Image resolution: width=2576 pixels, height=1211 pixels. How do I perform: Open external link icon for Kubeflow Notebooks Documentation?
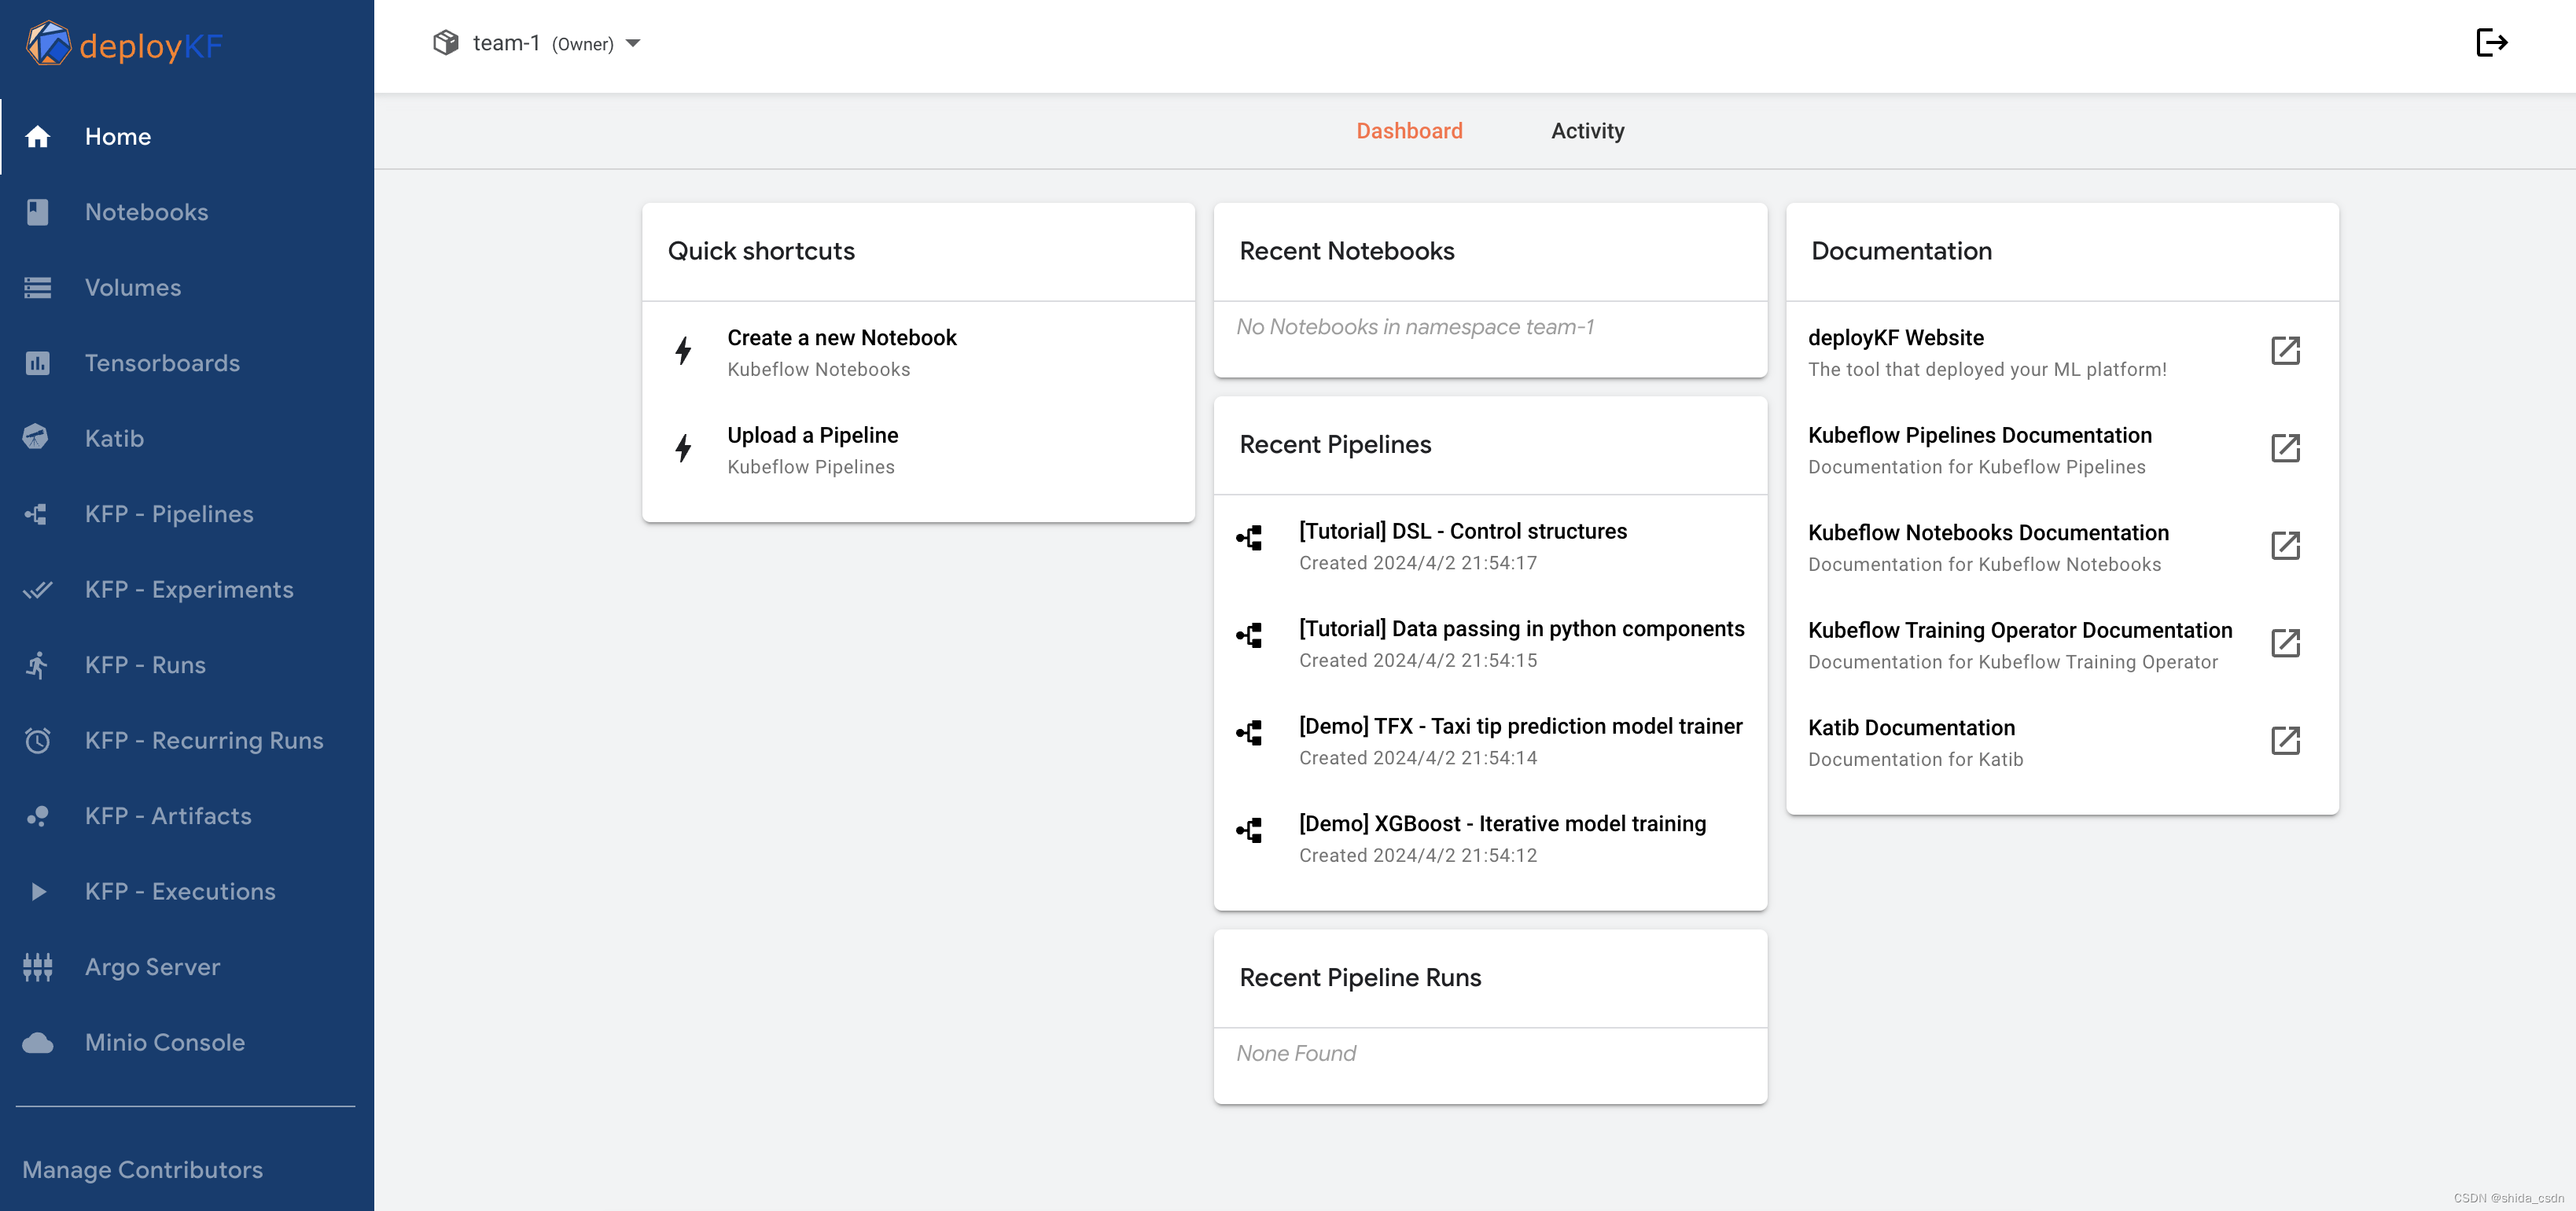point(2286,546)
